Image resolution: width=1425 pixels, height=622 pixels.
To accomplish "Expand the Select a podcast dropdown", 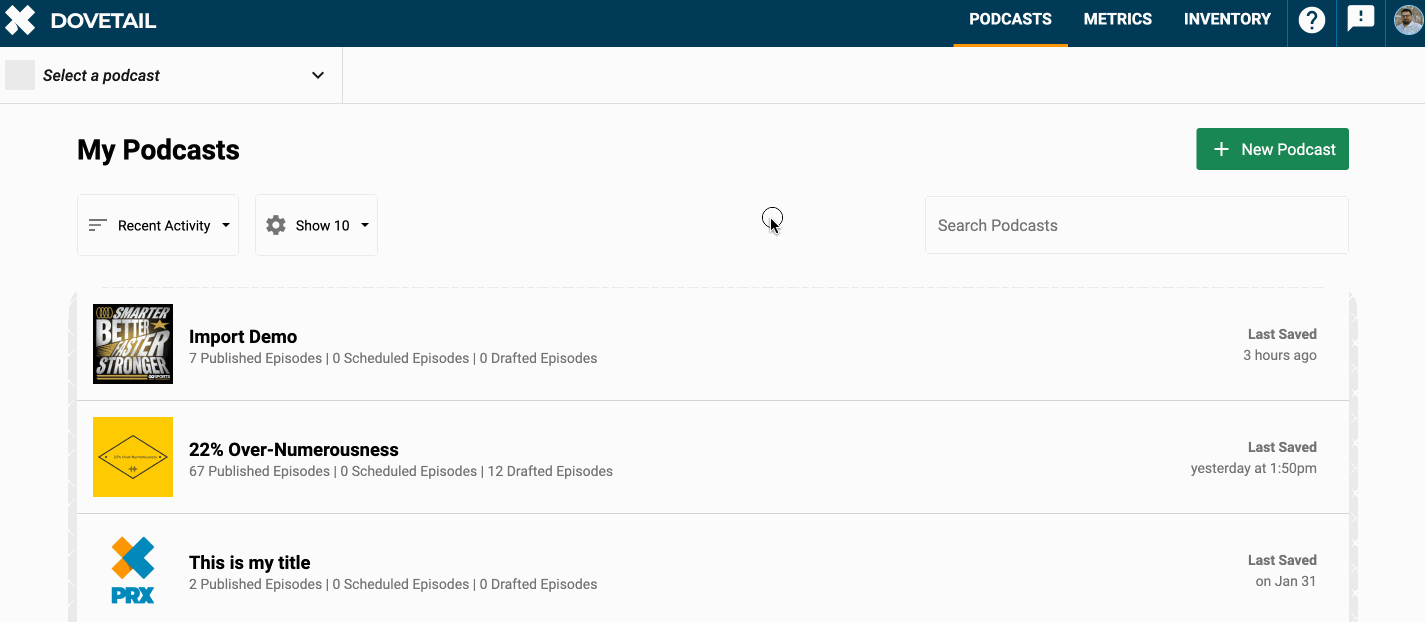I will point(318,75).
